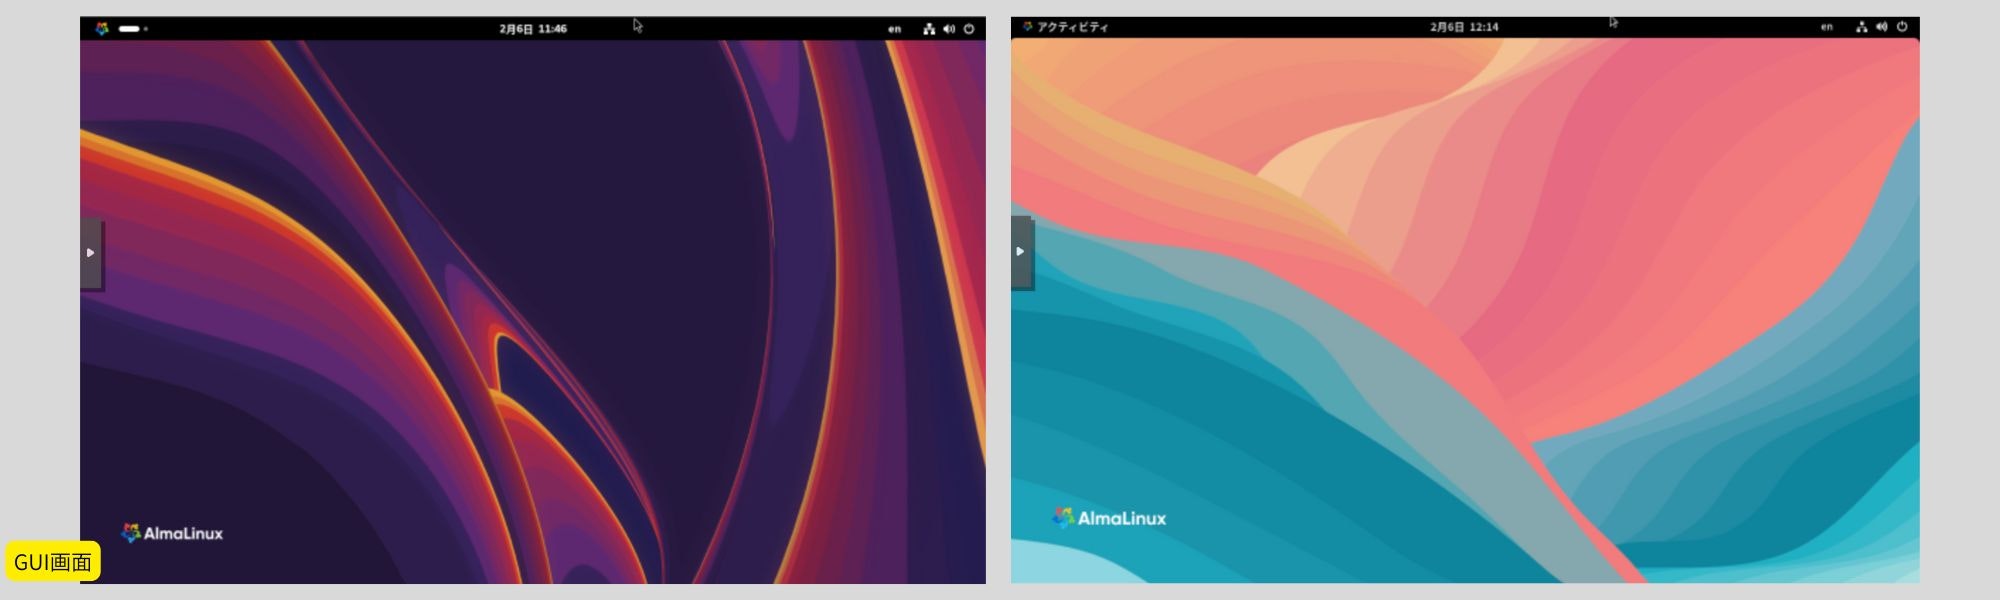Open 'en' input source menu on colorful desktop
This screenshot has width=2000, height=600.
(x=1827, y=27)
